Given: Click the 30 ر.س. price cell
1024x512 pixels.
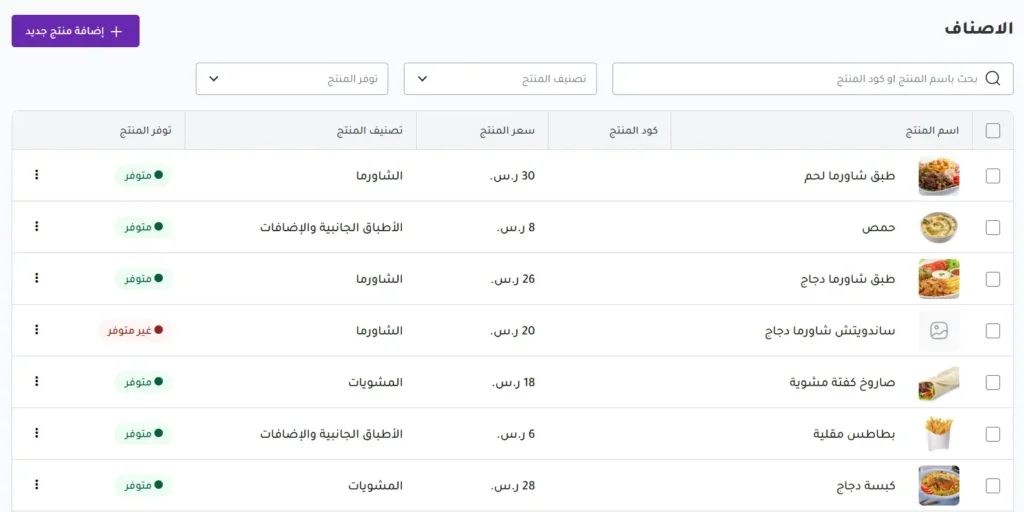Looking at the screenshot, I should tap(512, 176).
